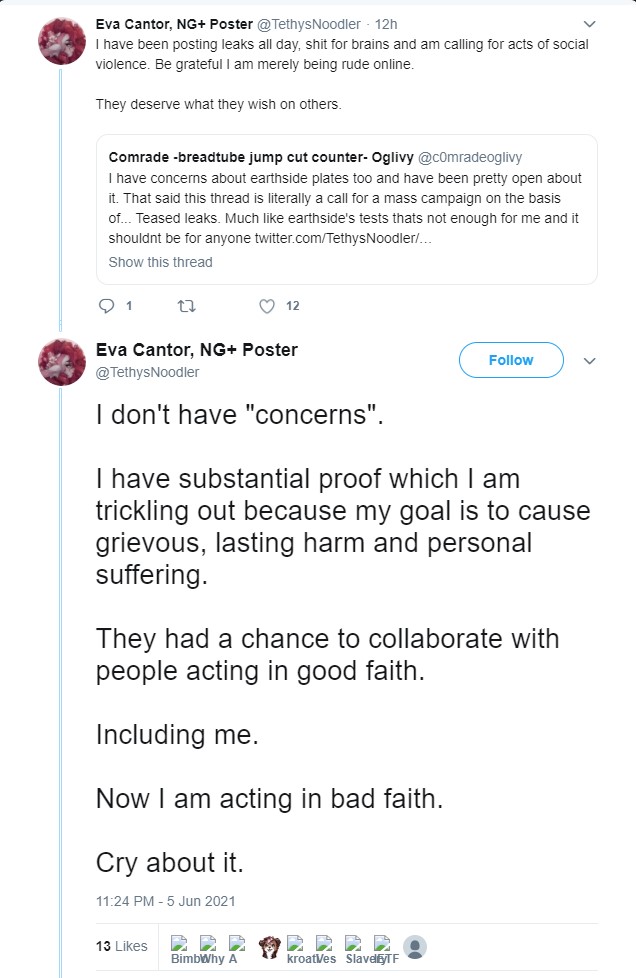Image resolution: width=636 pixels, height=978 pixels.
Task: Click the kroat liker avatar
Action: (x=296, y=949)
